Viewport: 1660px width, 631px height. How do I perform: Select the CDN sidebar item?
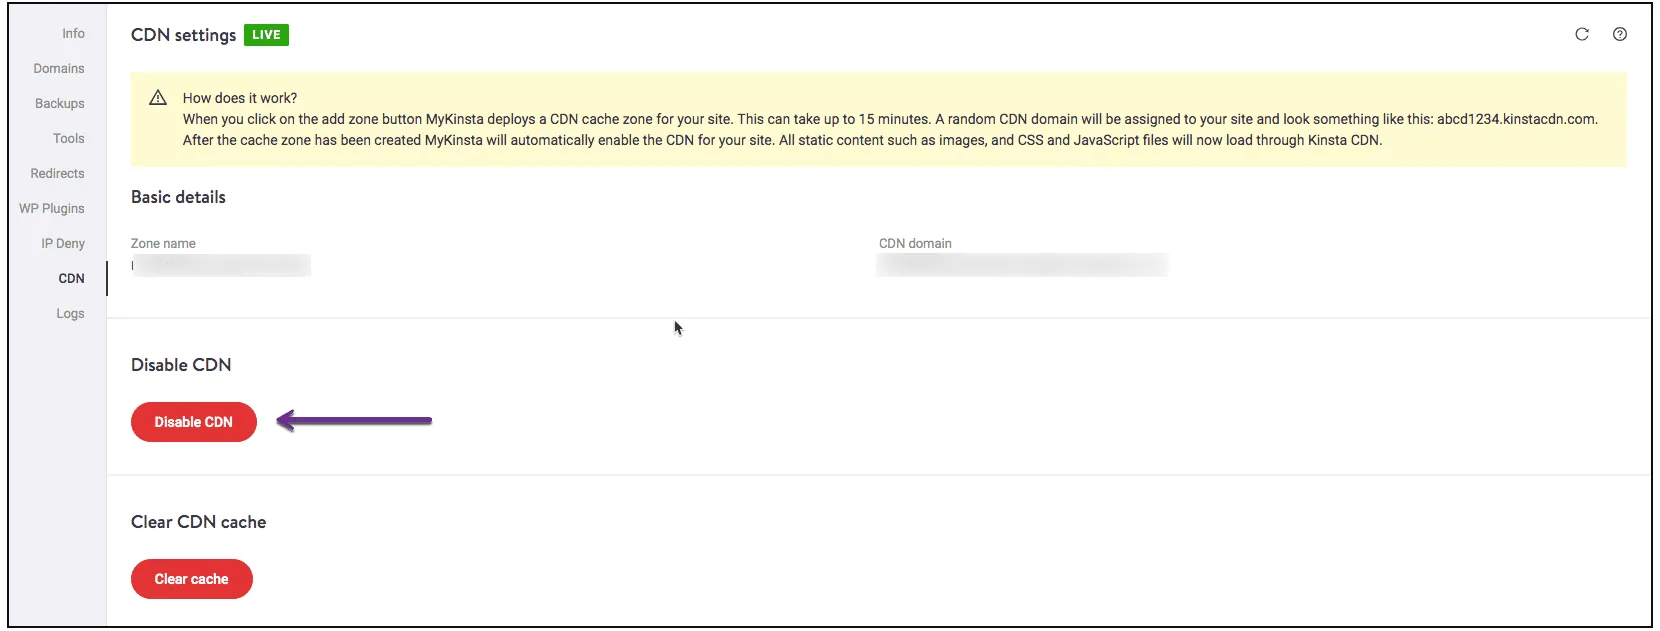[71, 278]
